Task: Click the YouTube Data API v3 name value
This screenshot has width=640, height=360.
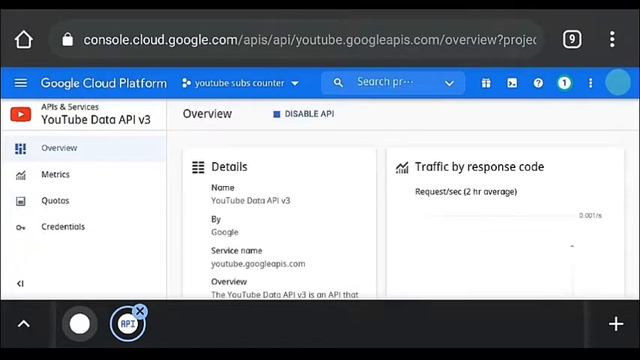Action: click(251, 200)
